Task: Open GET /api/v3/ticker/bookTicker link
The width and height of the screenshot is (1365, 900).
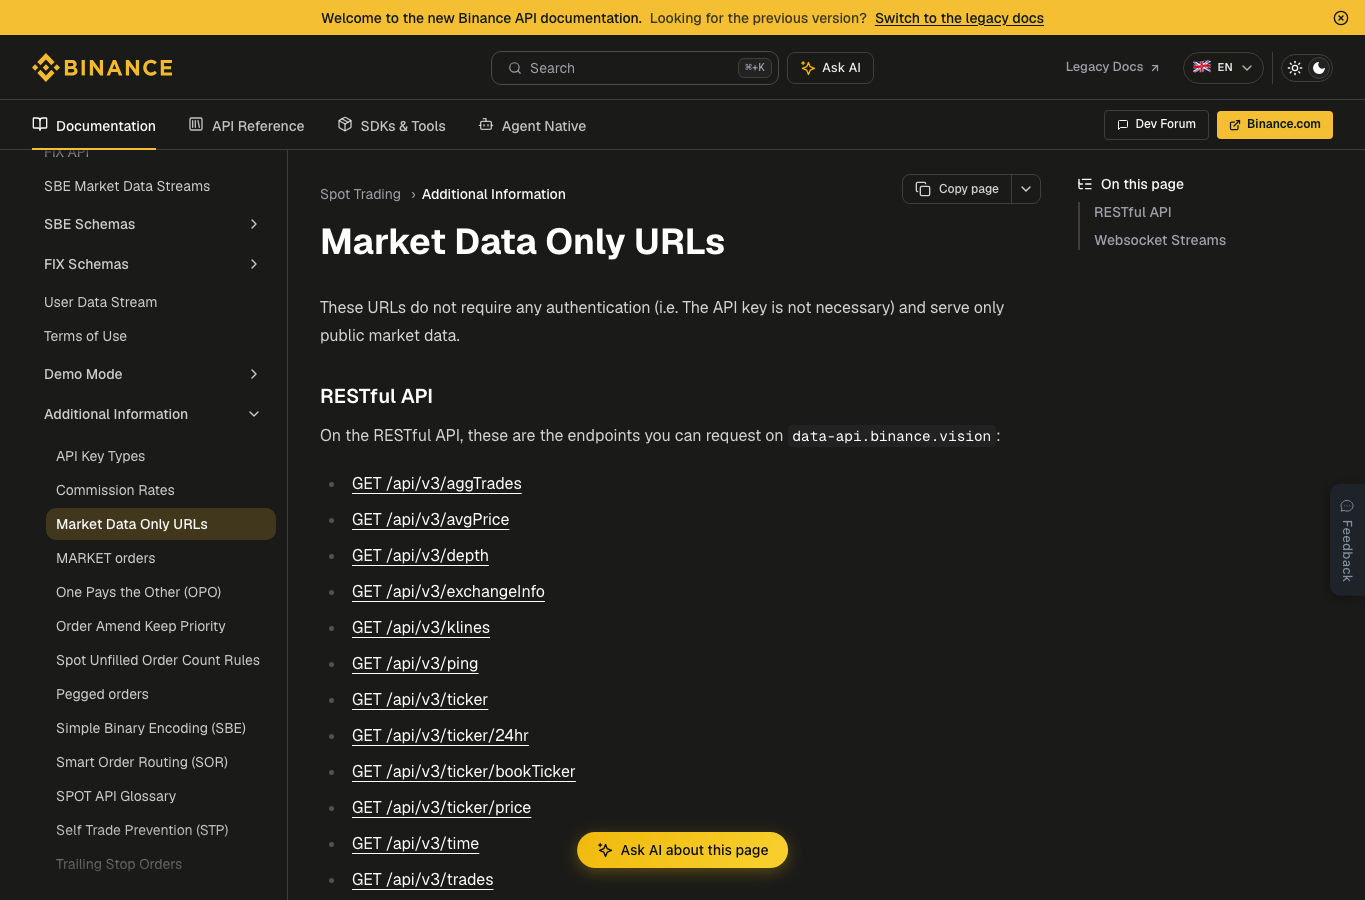Action: tap(463, 772)
